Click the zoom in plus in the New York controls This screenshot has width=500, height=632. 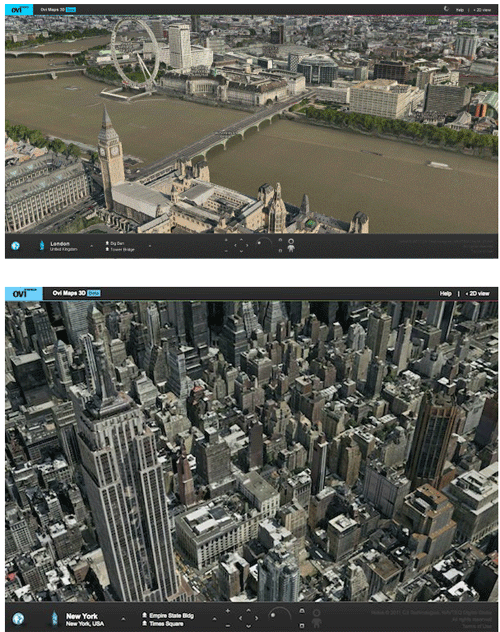(x=228, y=611)
